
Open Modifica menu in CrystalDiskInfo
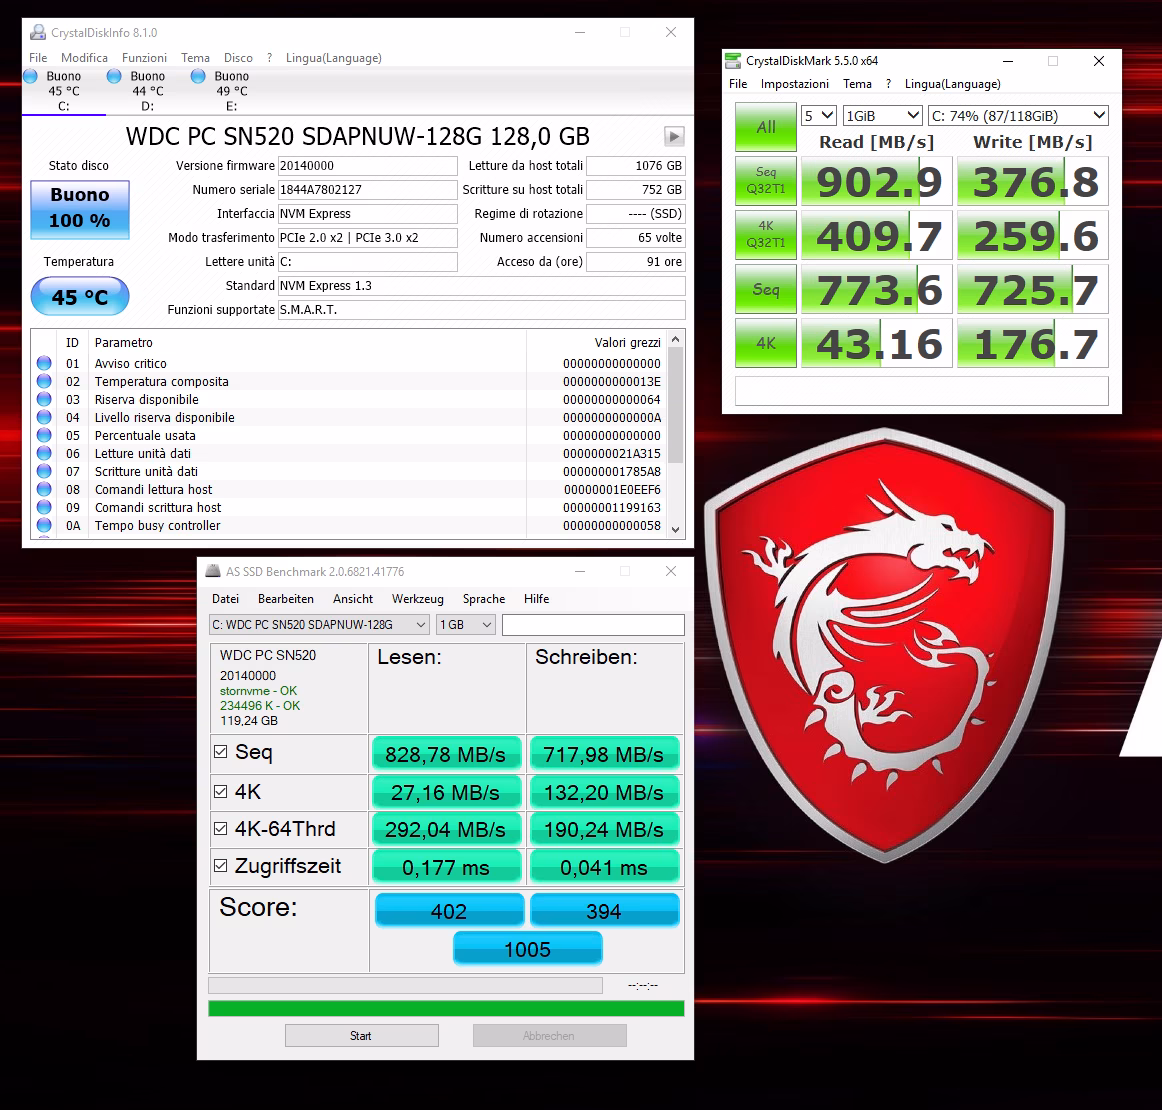click(x=84, y=58)
